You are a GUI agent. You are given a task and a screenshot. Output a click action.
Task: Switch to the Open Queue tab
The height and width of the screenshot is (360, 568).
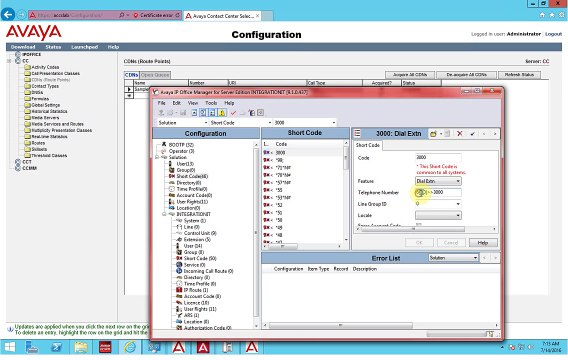coord(155,75)
